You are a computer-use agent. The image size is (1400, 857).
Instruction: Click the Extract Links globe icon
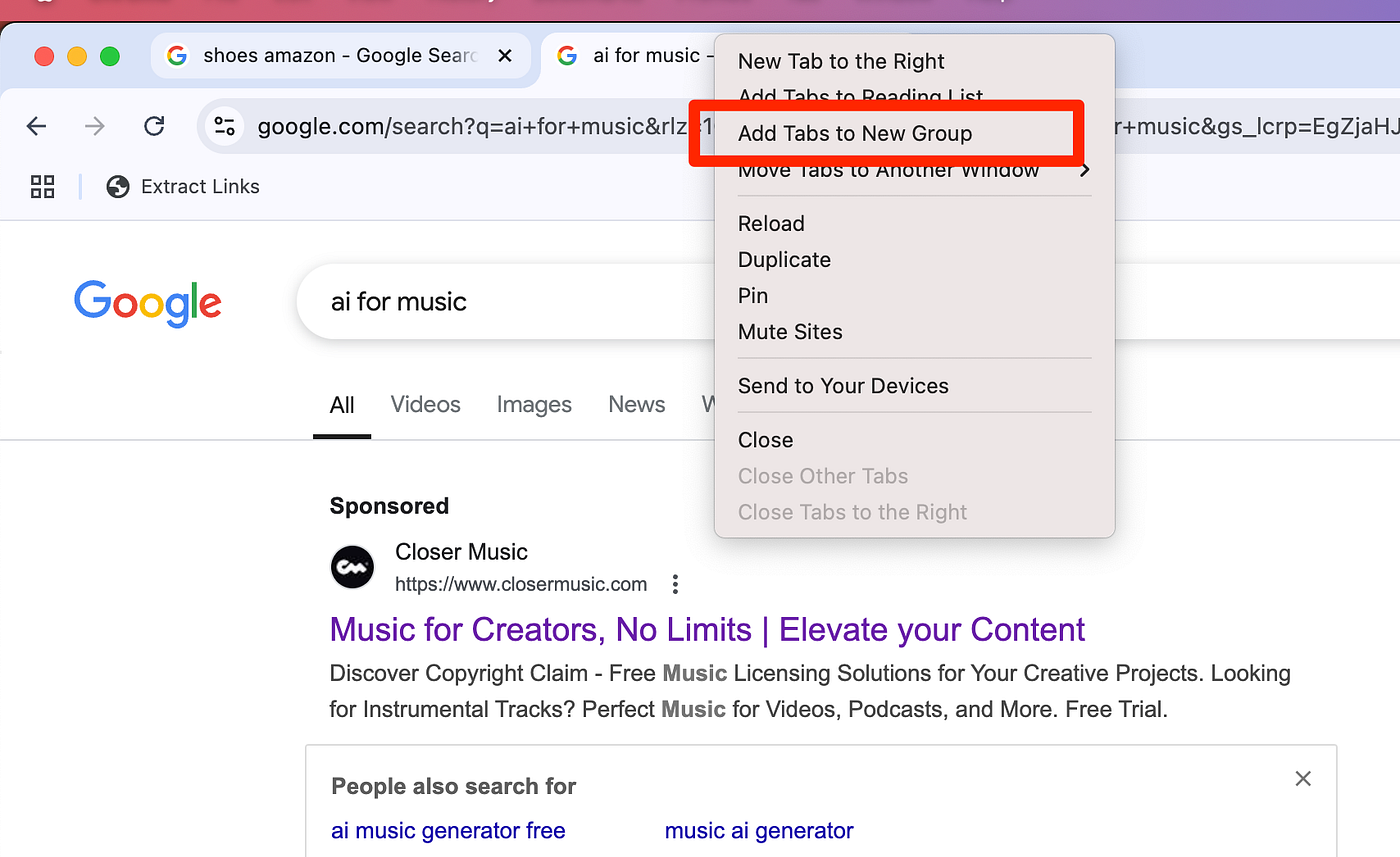118,186
